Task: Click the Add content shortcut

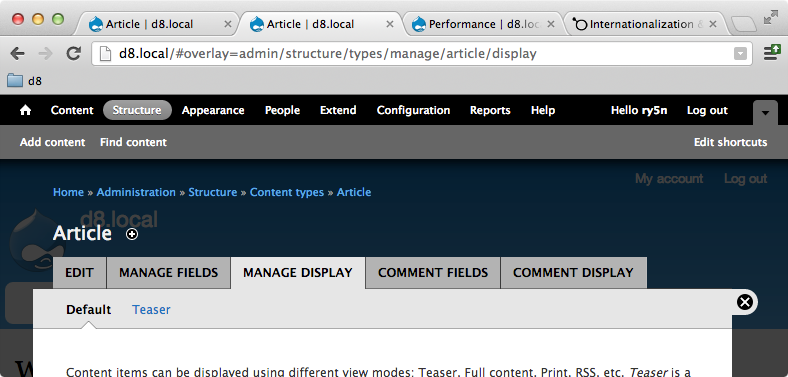Action: [x=52, y=142]
